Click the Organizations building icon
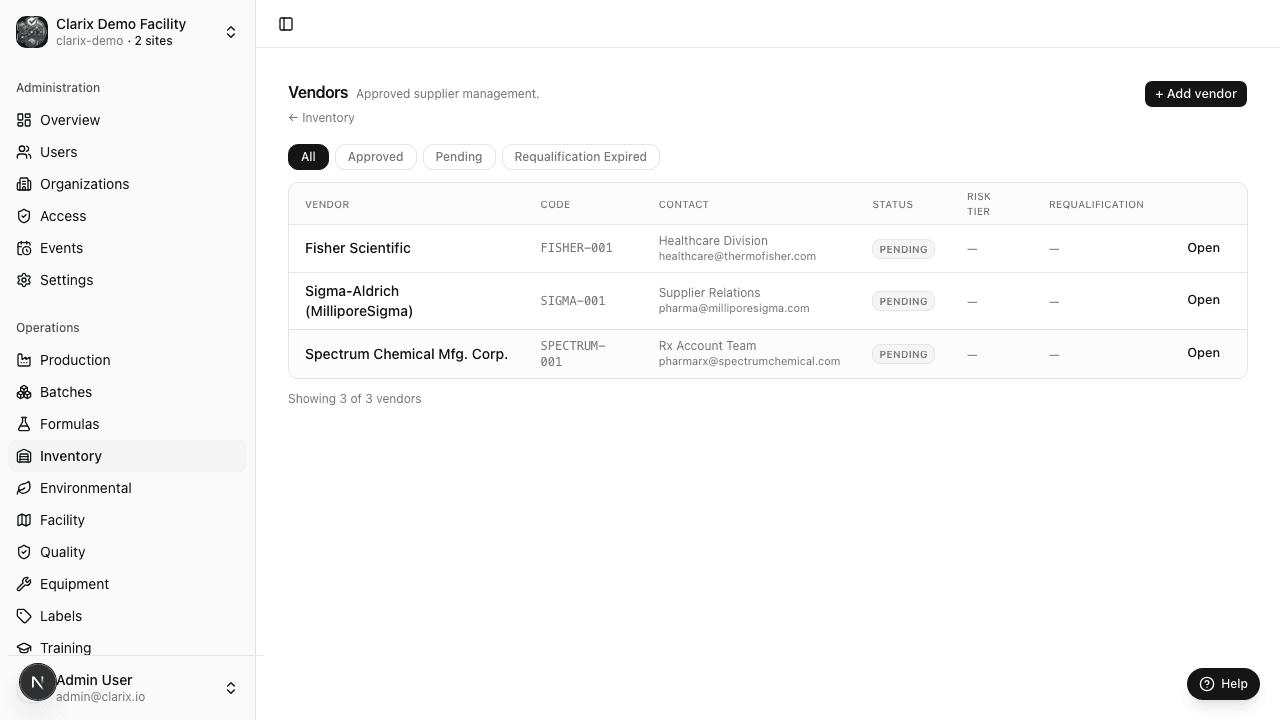 point(24,184)
